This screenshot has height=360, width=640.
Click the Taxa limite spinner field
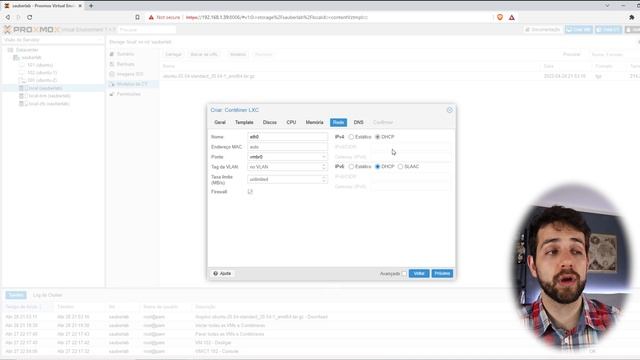pyautogui.click(x=287, y=179)
